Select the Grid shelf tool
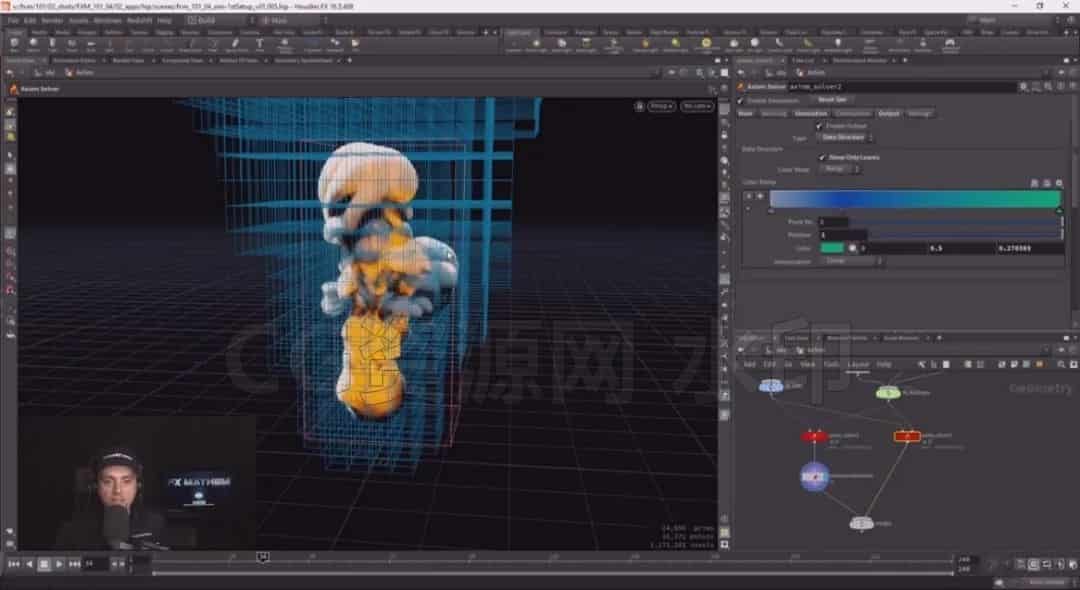Image resolution: width=1080 pixels, height=590 pixels. [91, 45]
